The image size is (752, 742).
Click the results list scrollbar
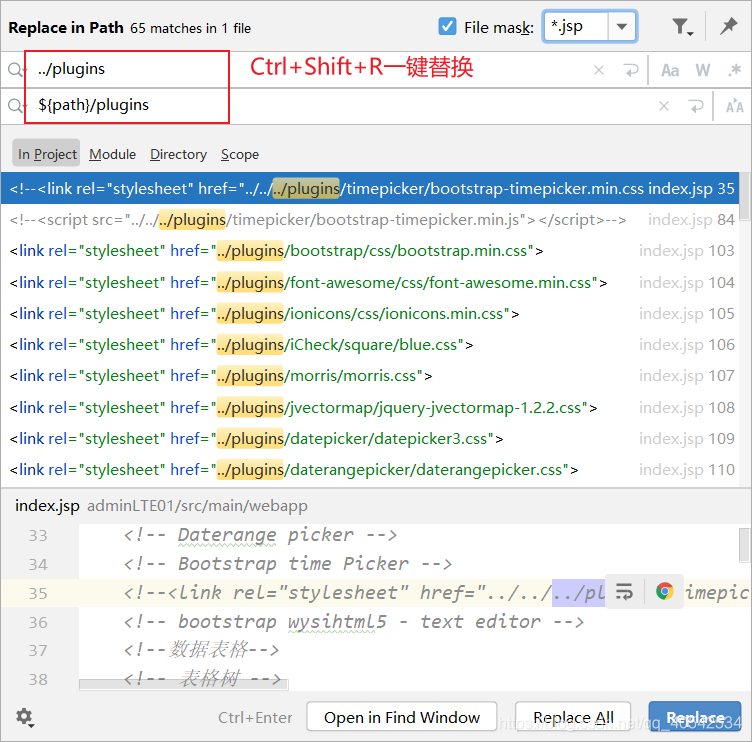coord(745,196)
